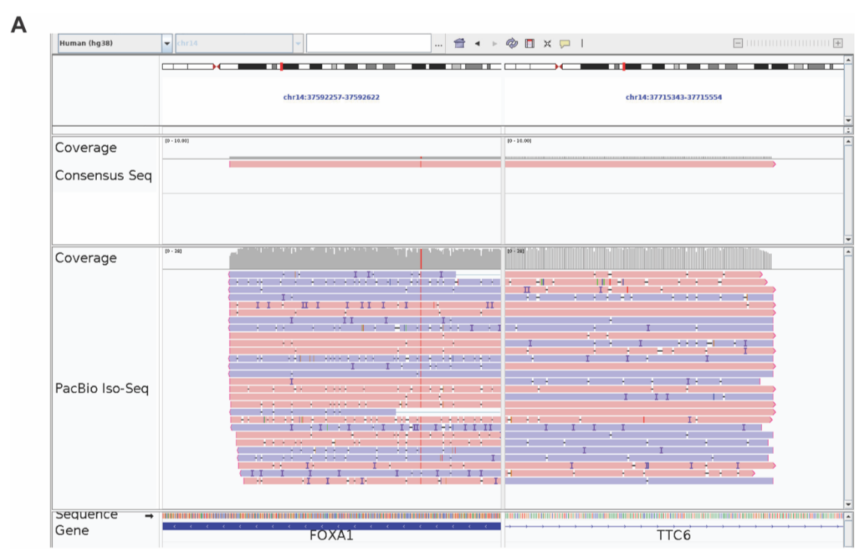The height and width of the screenshot is (549, 867).
Task: Select the Consensus Seq track name
Action: (103, 176)
